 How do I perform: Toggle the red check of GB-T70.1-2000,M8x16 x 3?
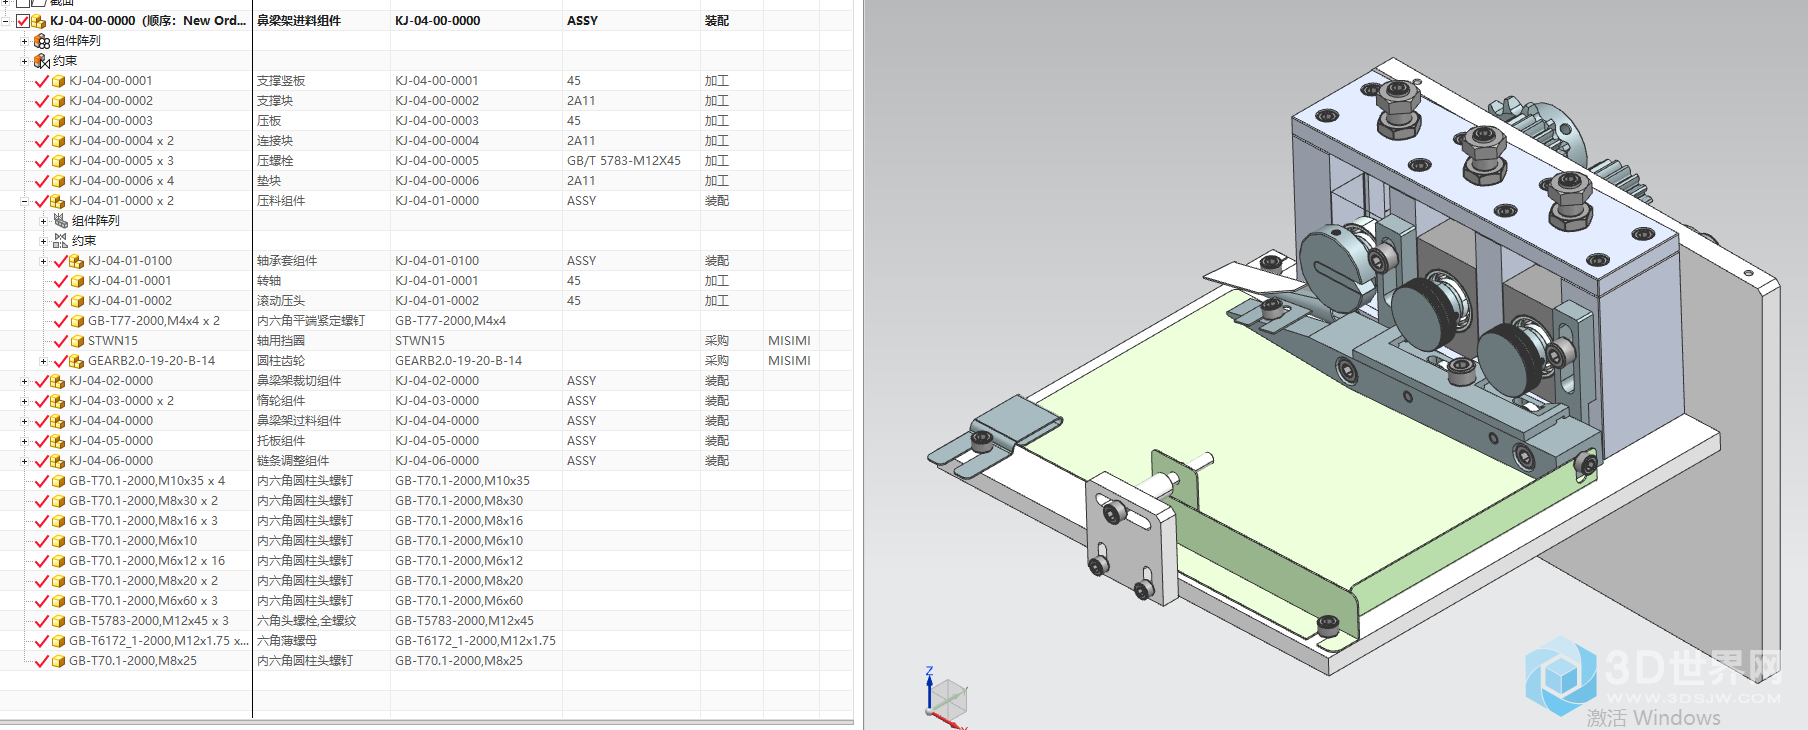[42, 521]
